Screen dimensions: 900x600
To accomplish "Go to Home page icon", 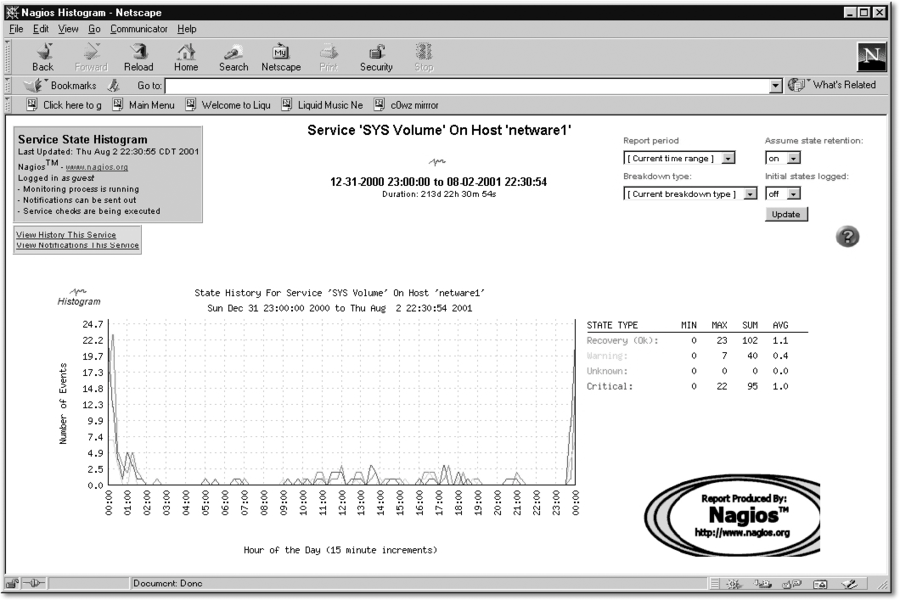I will pos(186,52).
